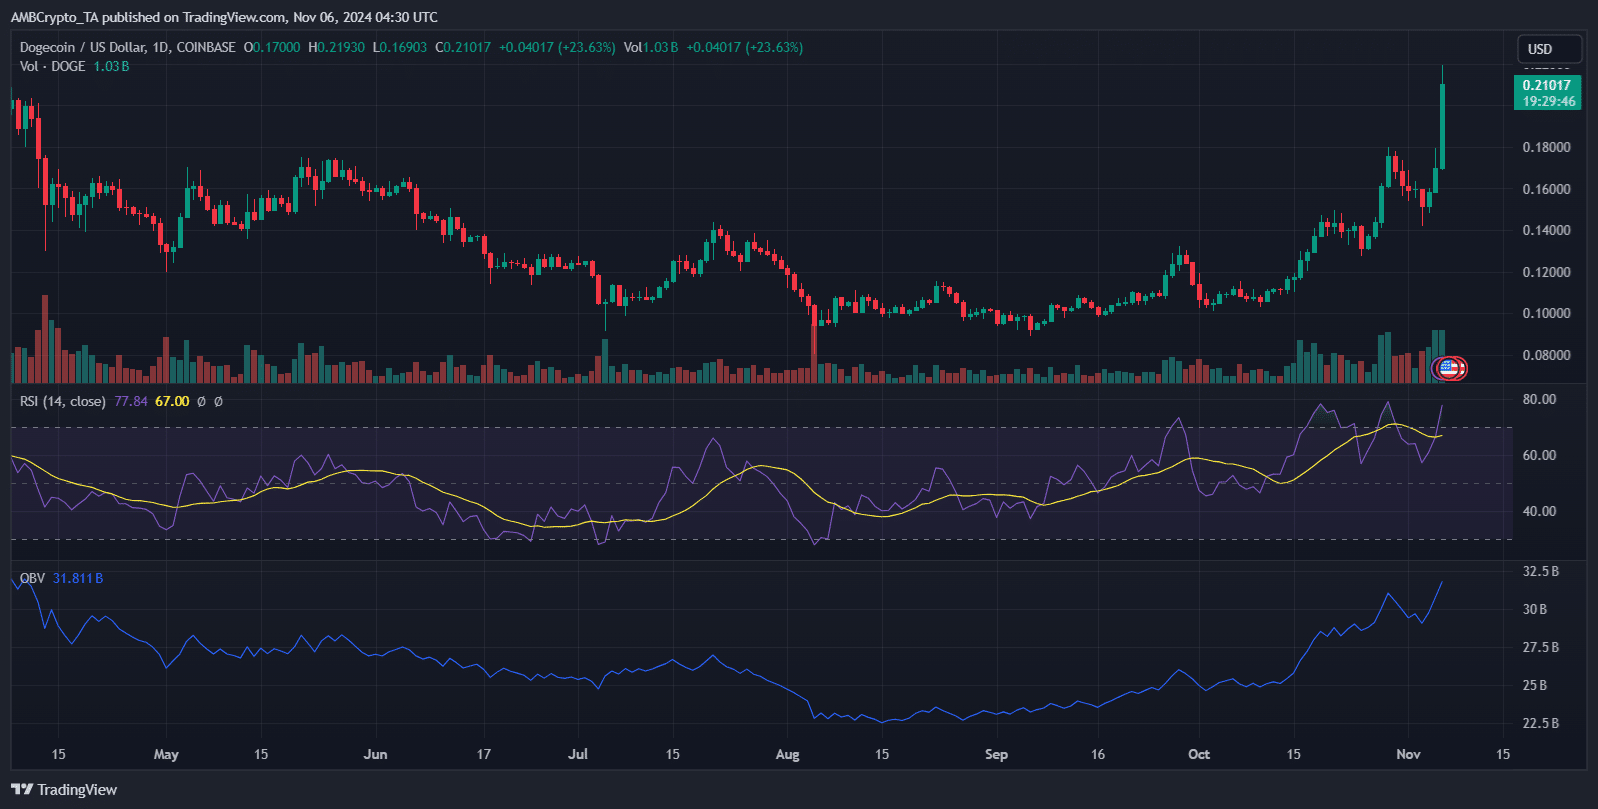Image resolution: width=1598 pixels, height=809 pixels.
Task: Click the May label on the time axis
Action: [166, 754]
